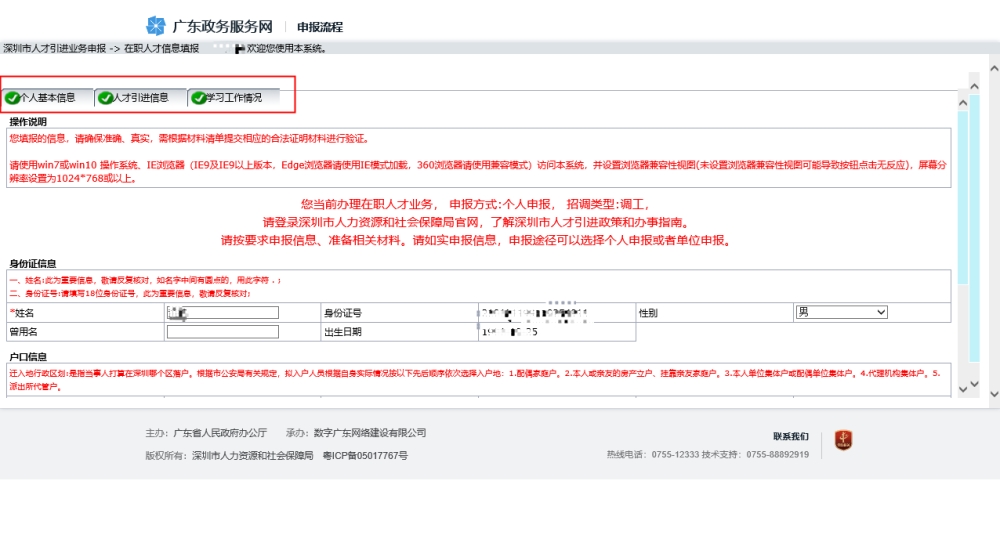The image size is (1000, 546).
Task: Click the 身份证号 value field
Action: [x=557, y=313]
